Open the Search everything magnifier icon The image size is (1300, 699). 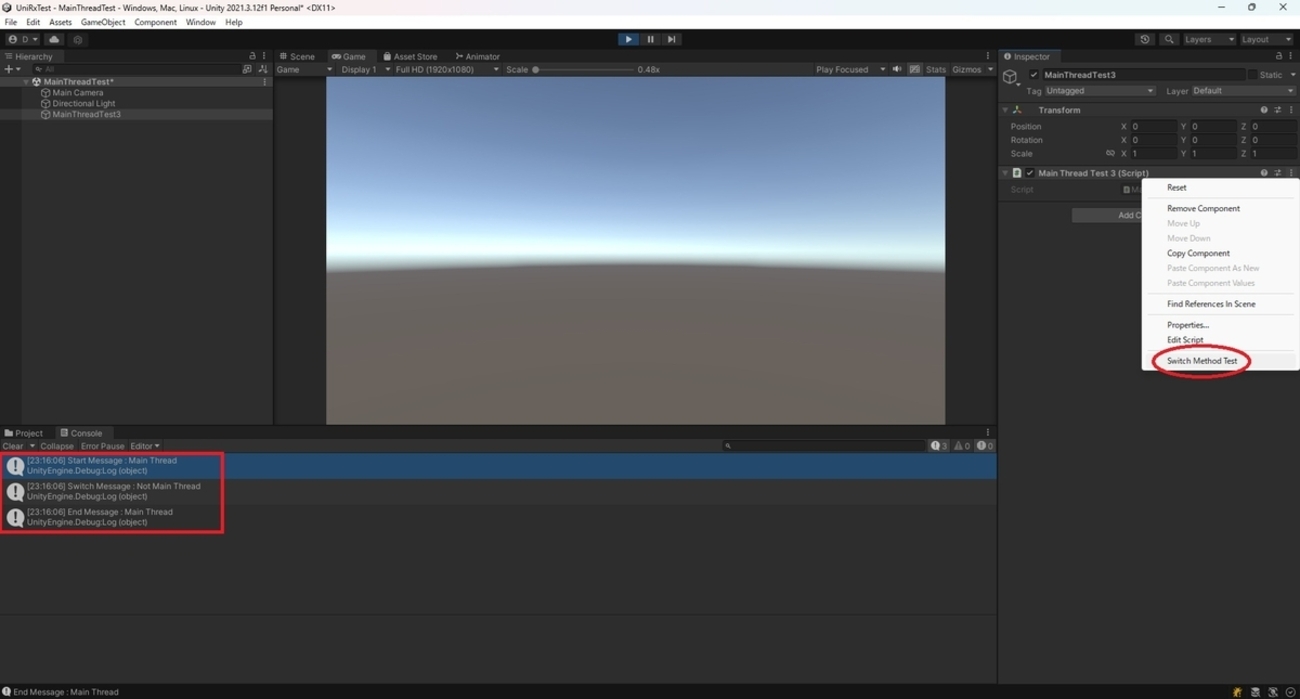coord(1168,39)
